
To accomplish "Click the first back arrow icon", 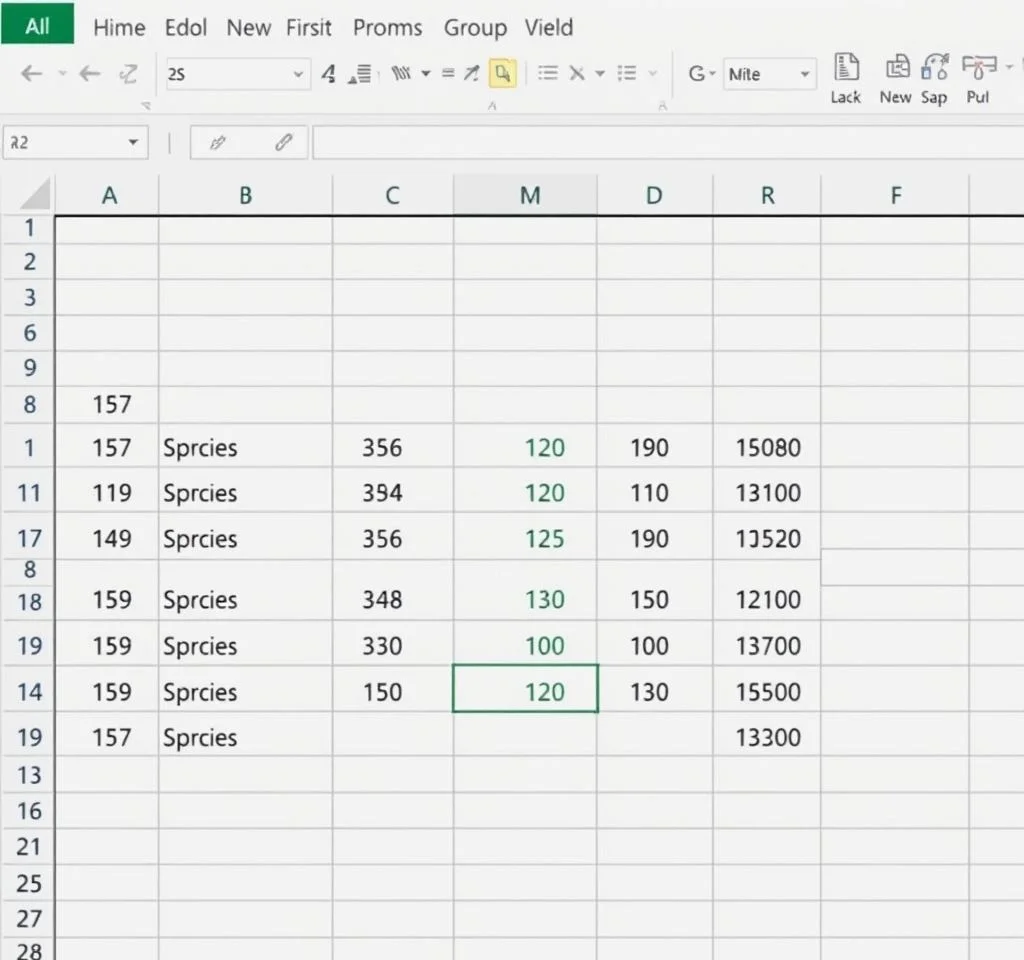I will (x=31, y=73).
